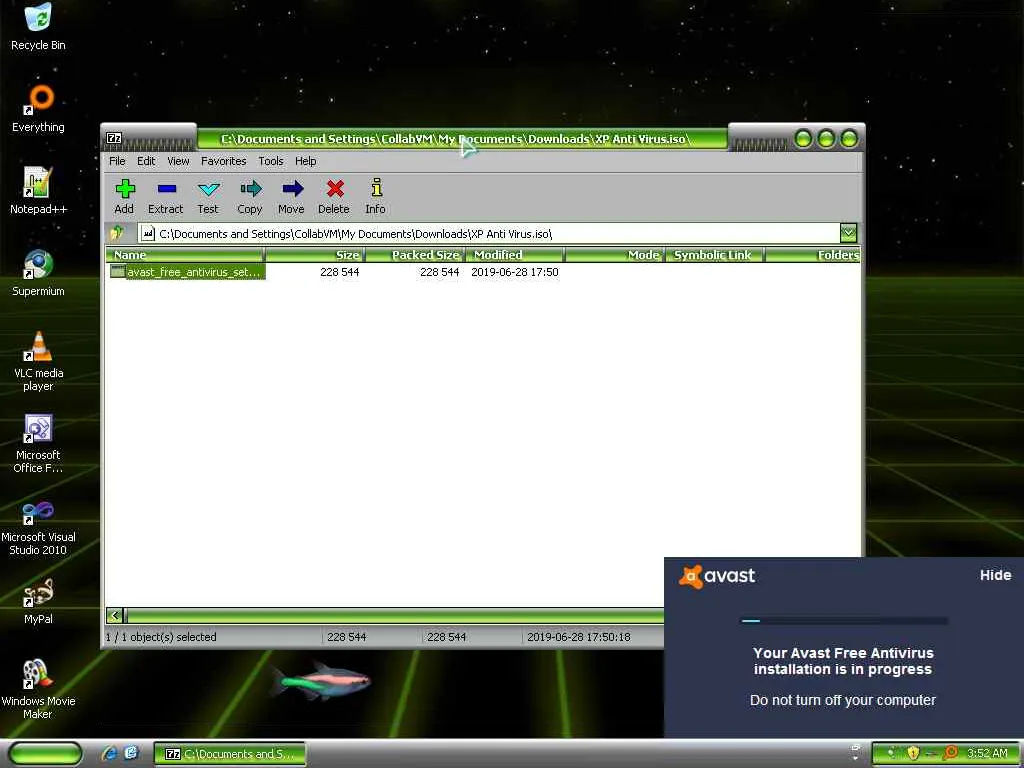The width and height of the screenshot is (1024, 768).
Task: Sort by the Modified column header
Action: click(515, 255)
